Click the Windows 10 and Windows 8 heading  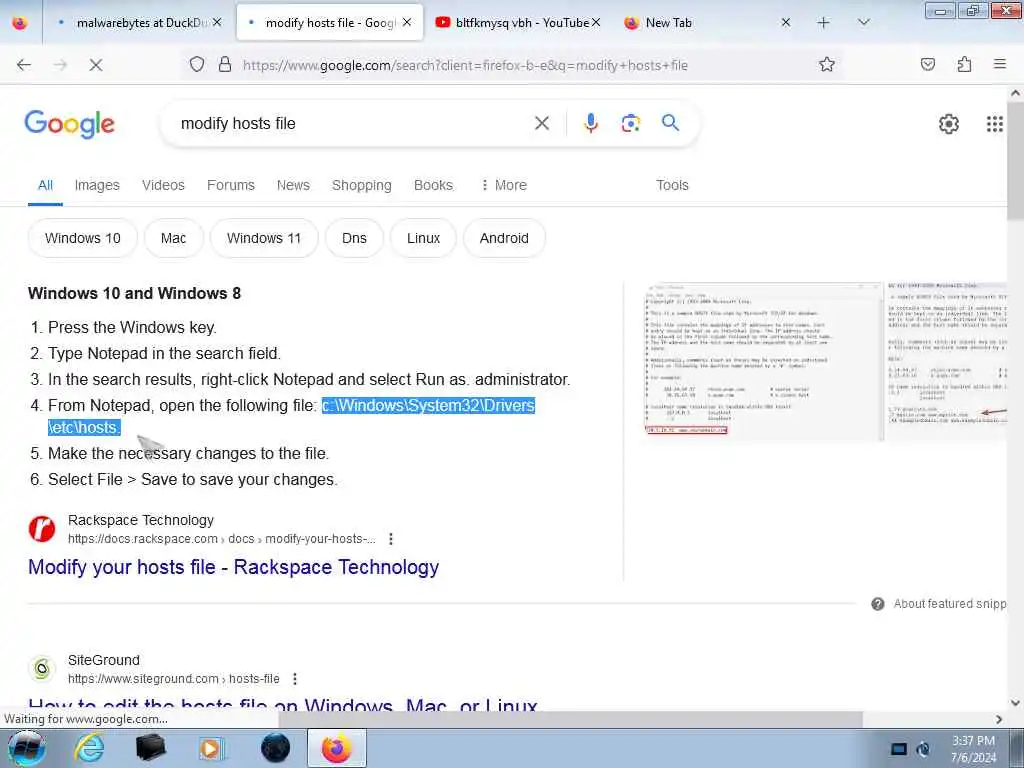(x=135, y=294)
